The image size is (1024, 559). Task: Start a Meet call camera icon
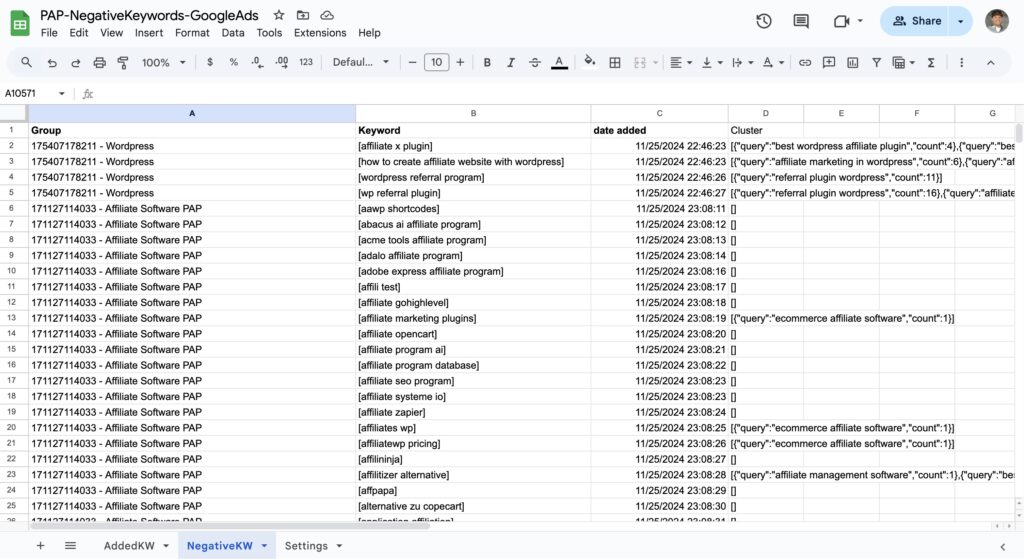[x=841, y=21]
